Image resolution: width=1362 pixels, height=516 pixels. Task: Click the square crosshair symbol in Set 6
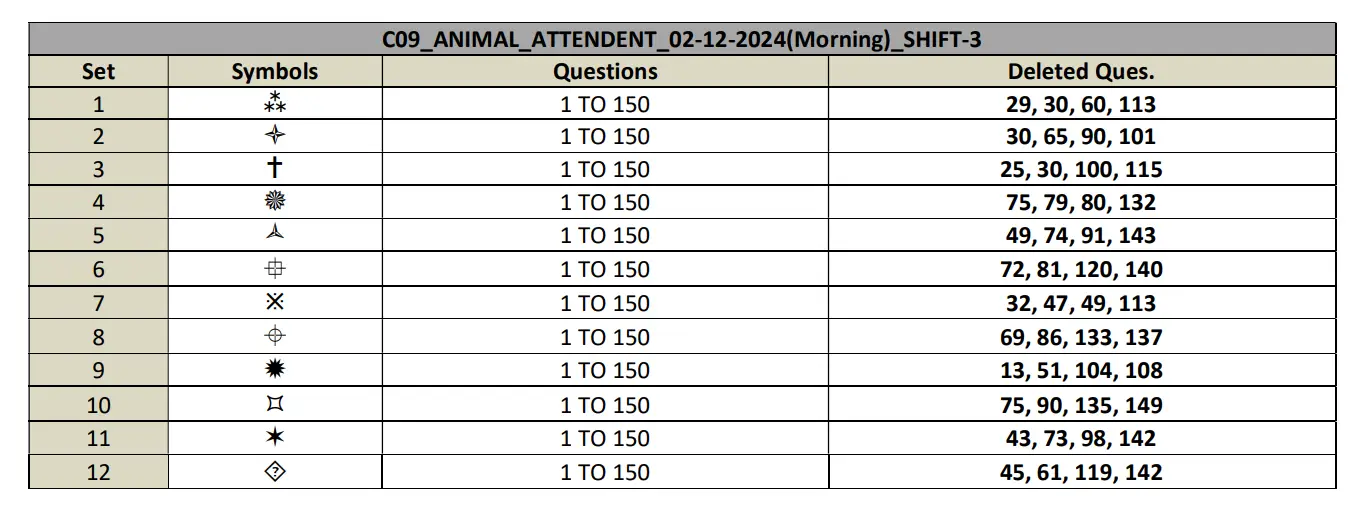pos(275,269)
